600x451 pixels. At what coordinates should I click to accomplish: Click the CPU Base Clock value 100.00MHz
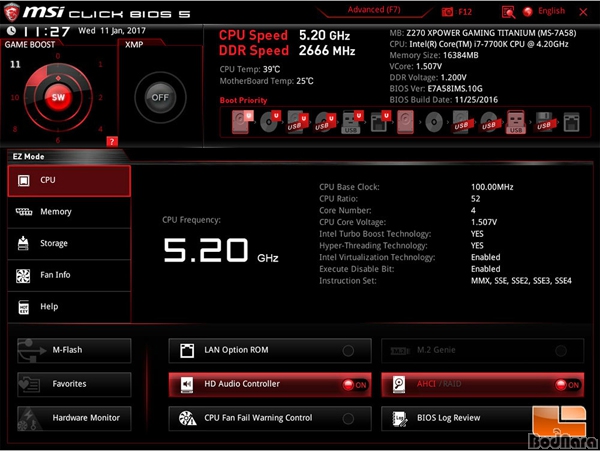(492, 187)
